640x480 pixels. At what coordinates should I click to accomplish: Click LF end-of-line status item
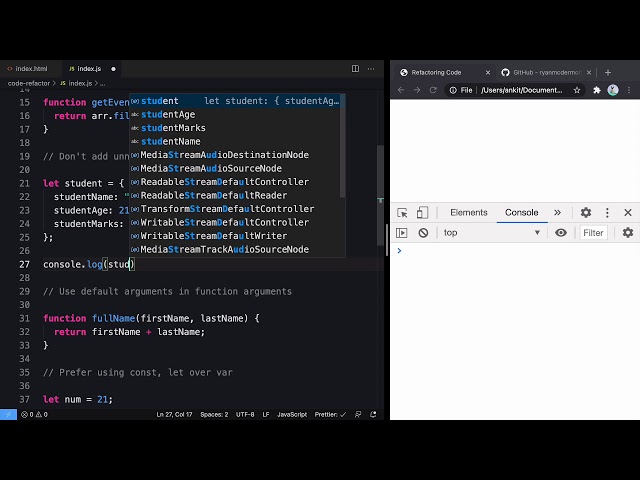pos(266,414)
